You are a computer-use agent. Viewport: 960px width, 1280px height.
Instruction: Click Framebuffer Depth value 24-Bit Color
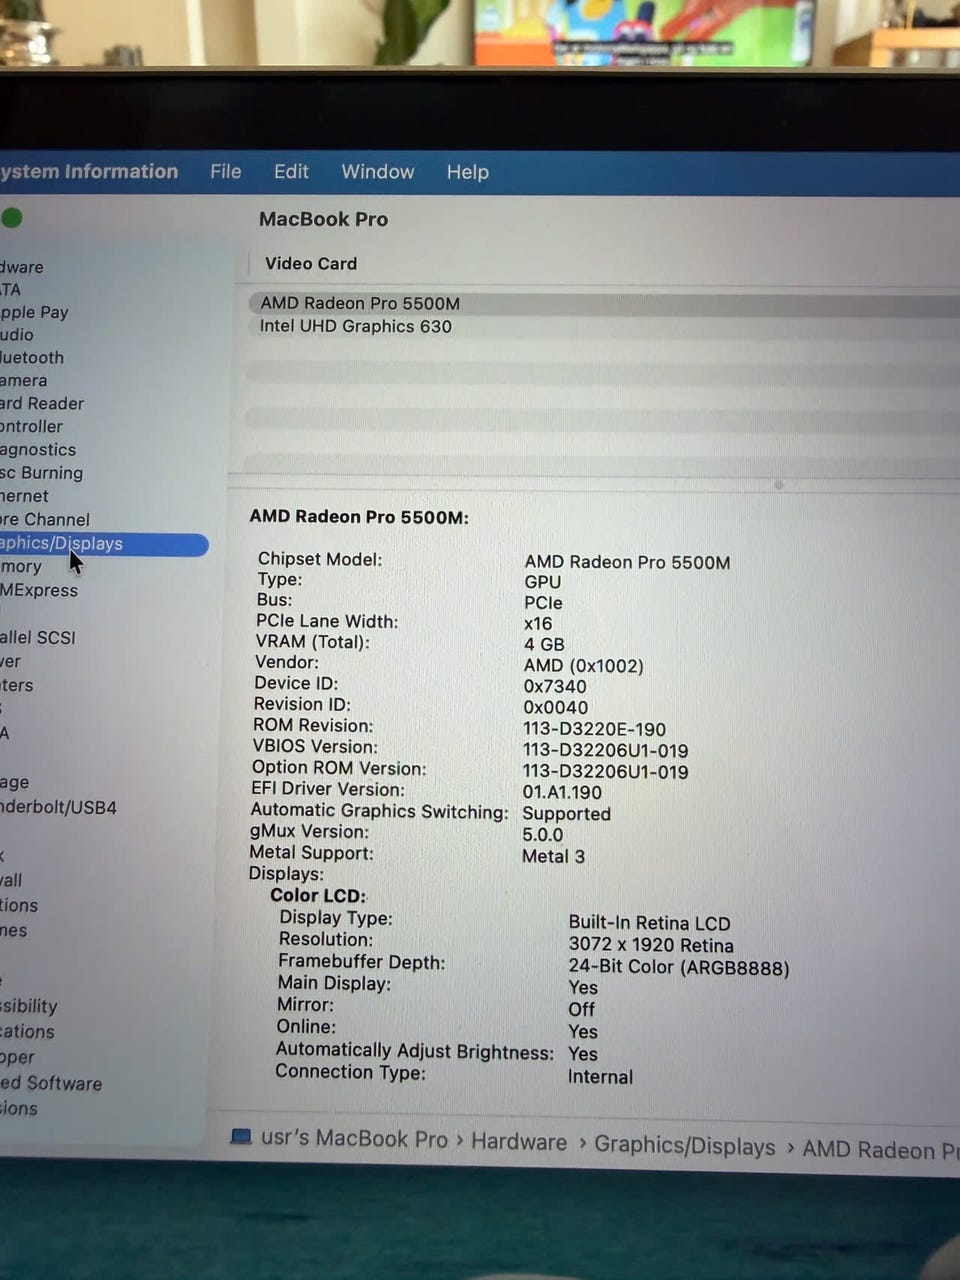pyautogui.click(x=679, y=968)
